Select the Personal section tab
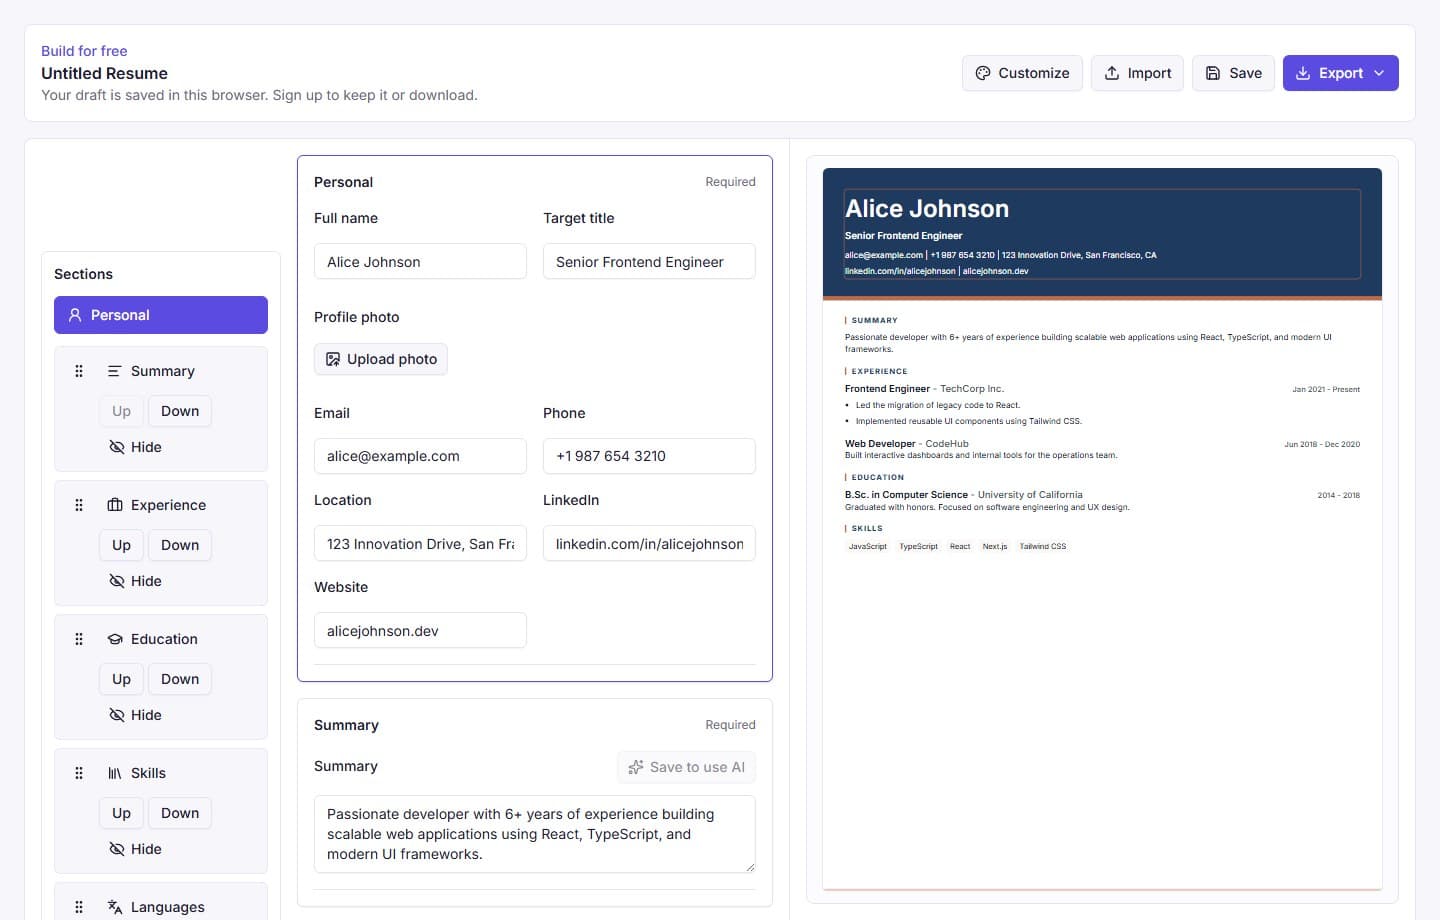 [x=161, y=315]
